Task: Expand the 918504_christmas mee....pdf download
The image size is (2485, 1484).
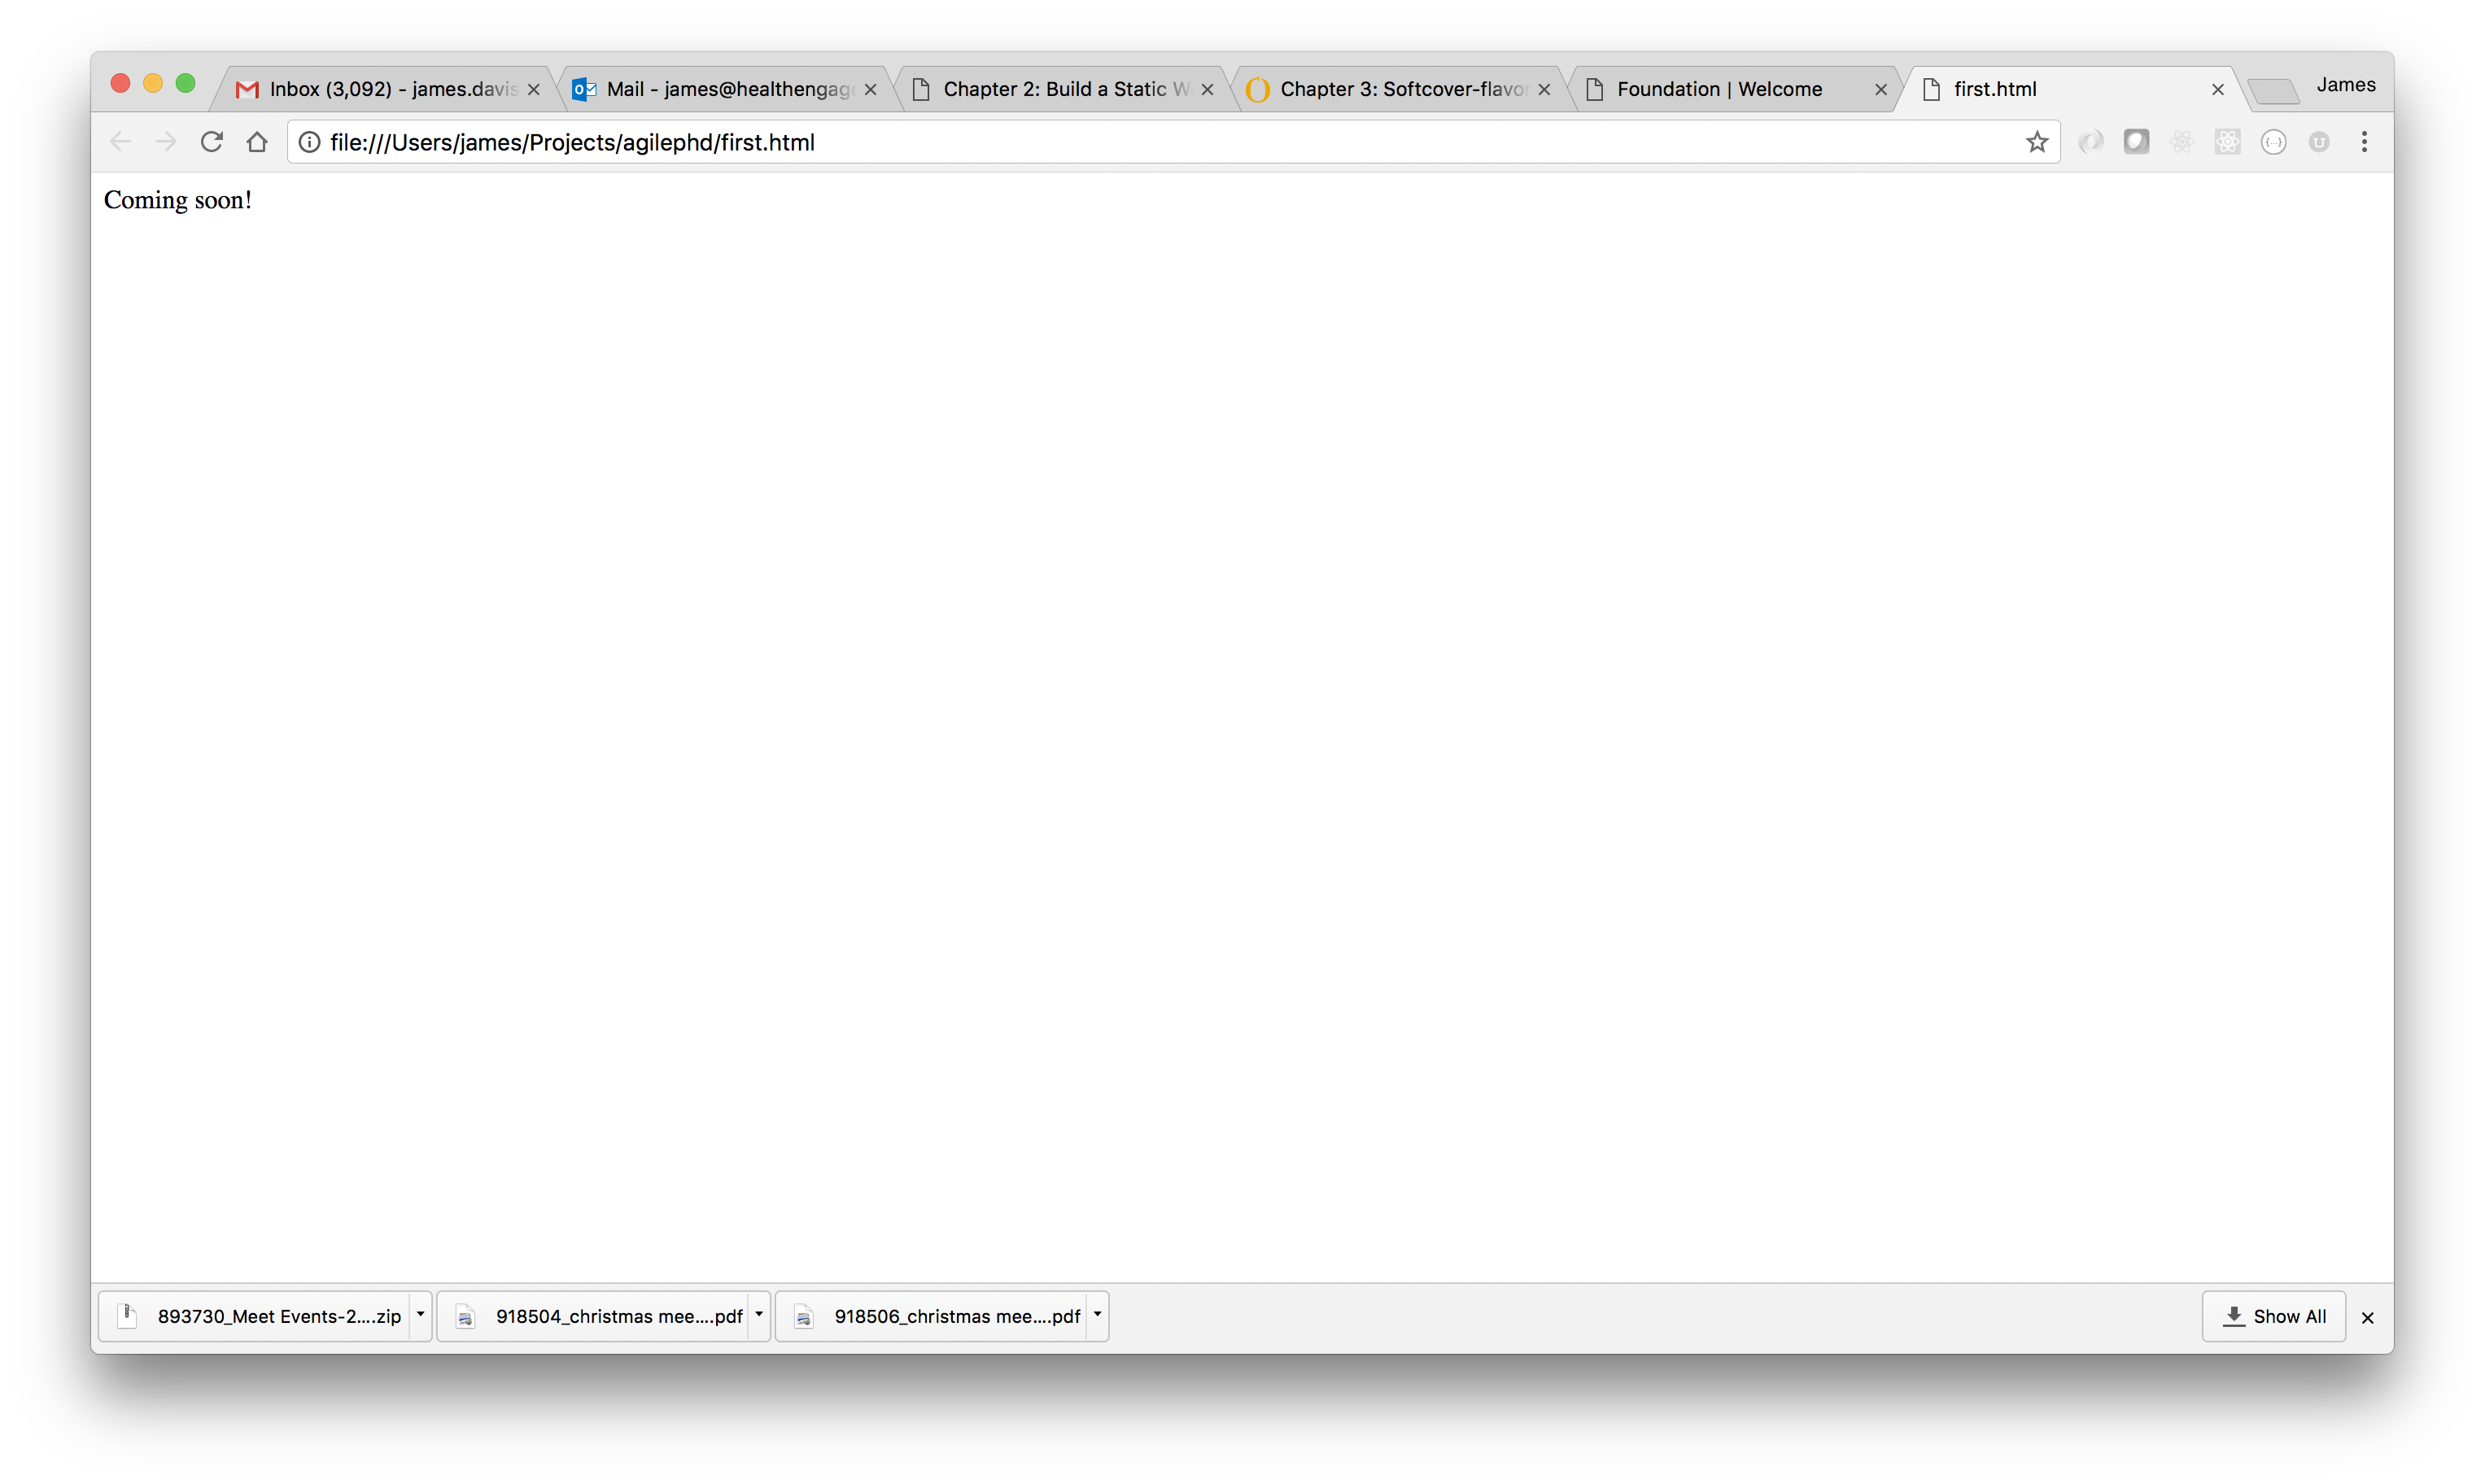Action: coord(759,1316)
